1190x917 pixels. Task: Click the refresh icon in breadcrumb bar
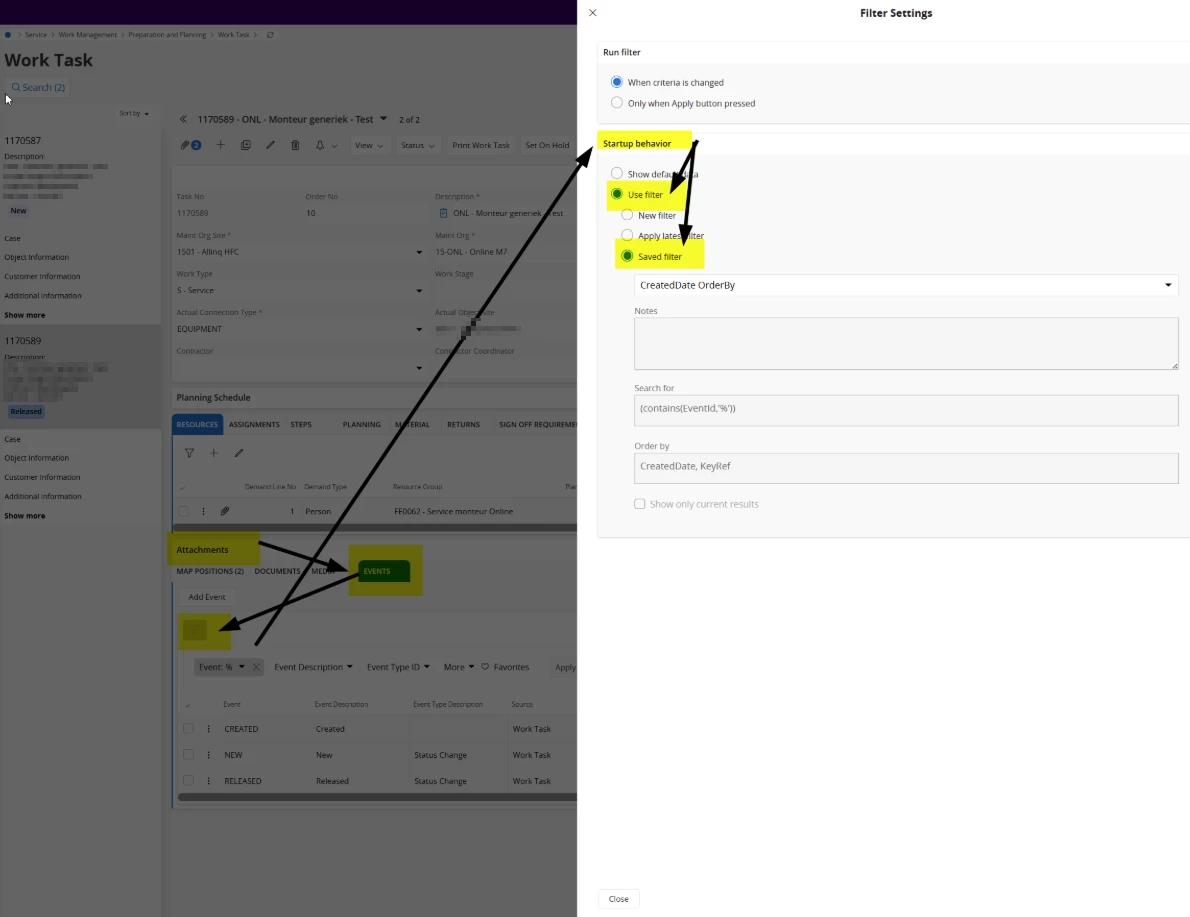click(x=270, y=35)
